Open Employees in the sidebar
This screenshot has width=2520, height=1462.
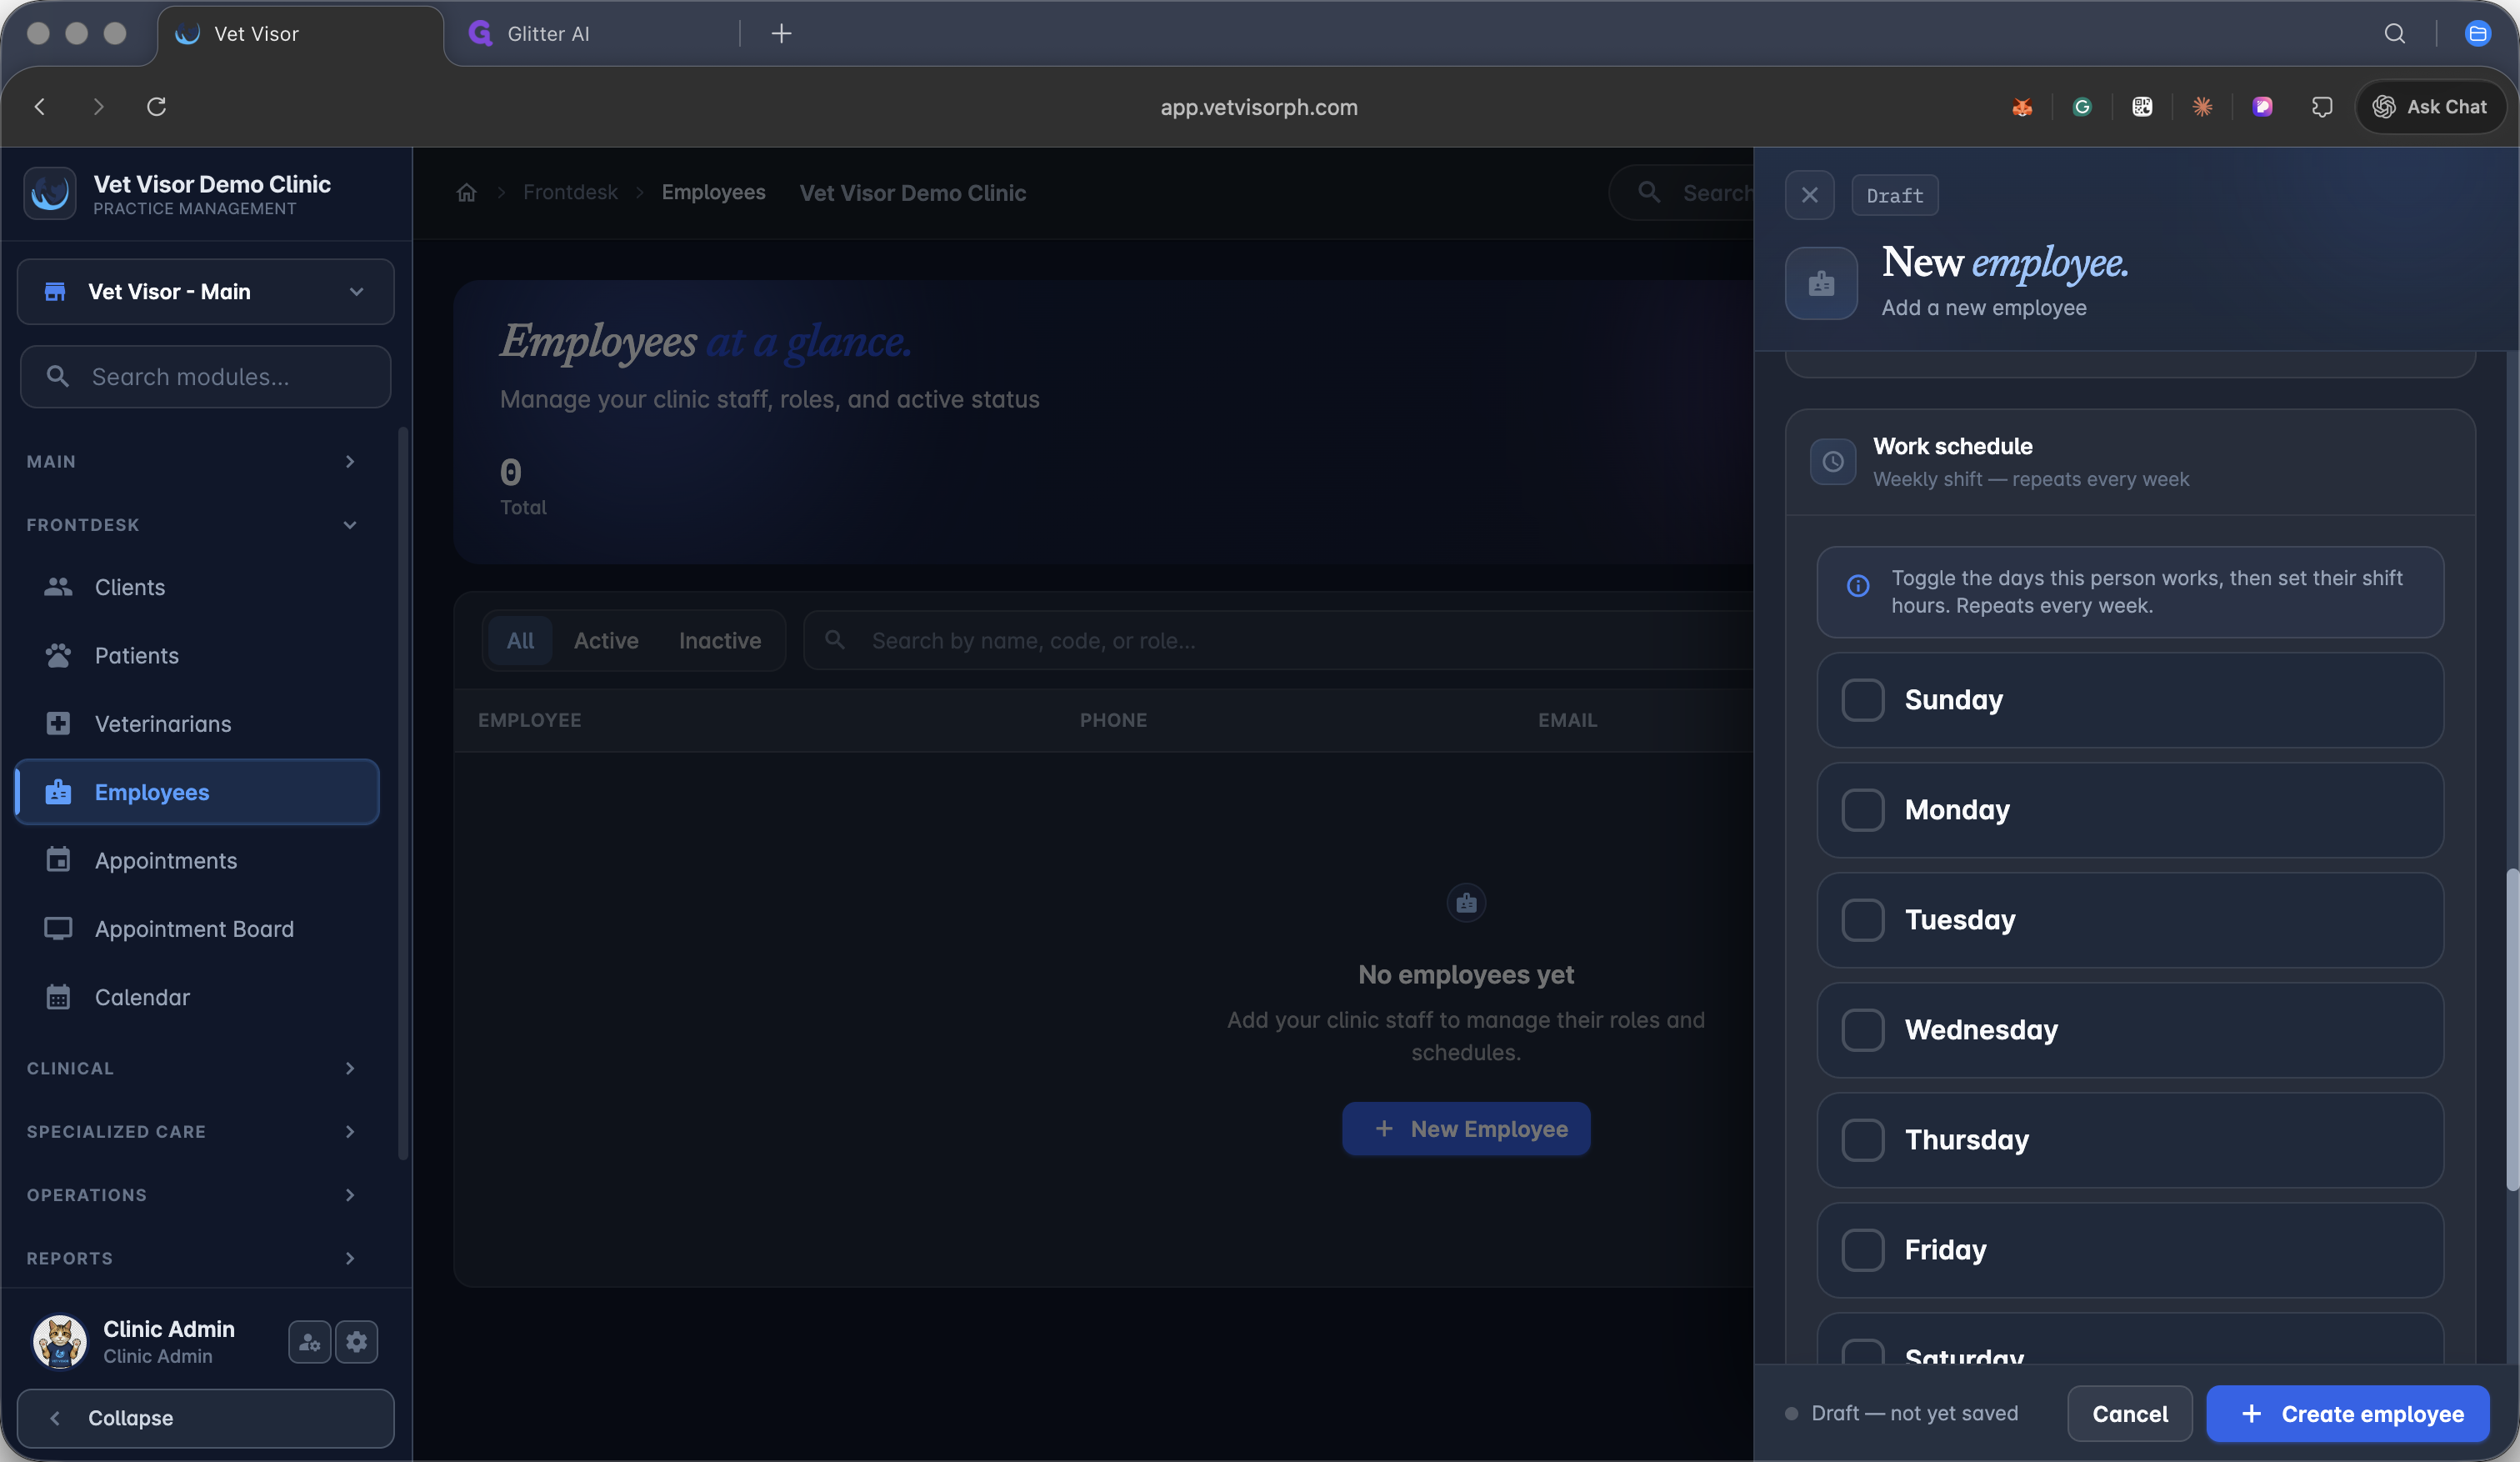pos(197,792)
